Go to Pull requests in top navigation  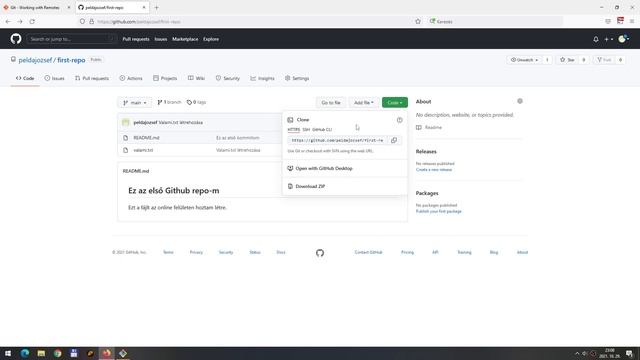[x=136, y=39]
